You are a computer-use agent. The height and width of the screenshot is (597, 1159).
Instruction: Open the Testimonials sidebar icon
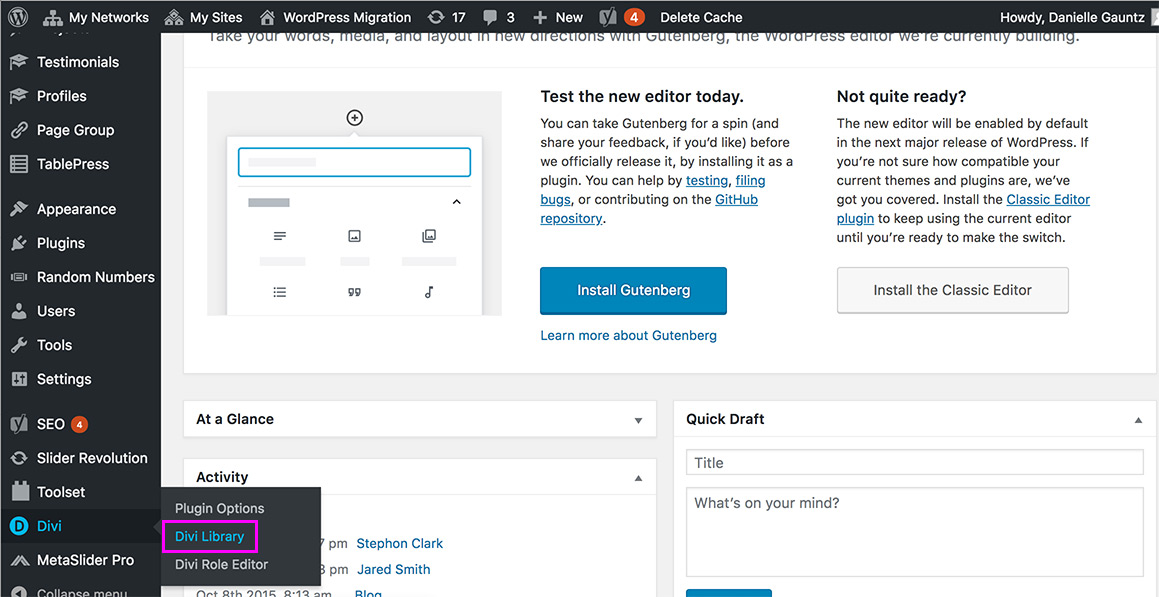click(18, 62)
